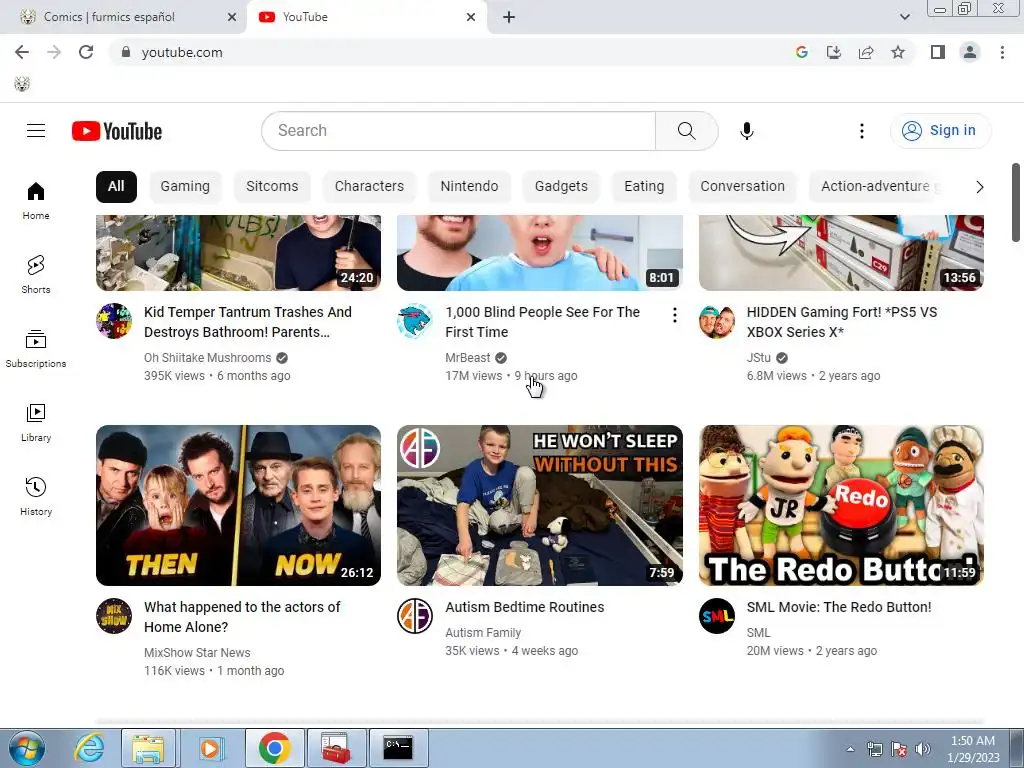
Task: Open Library from sidebar
Action: pos(36,423)
